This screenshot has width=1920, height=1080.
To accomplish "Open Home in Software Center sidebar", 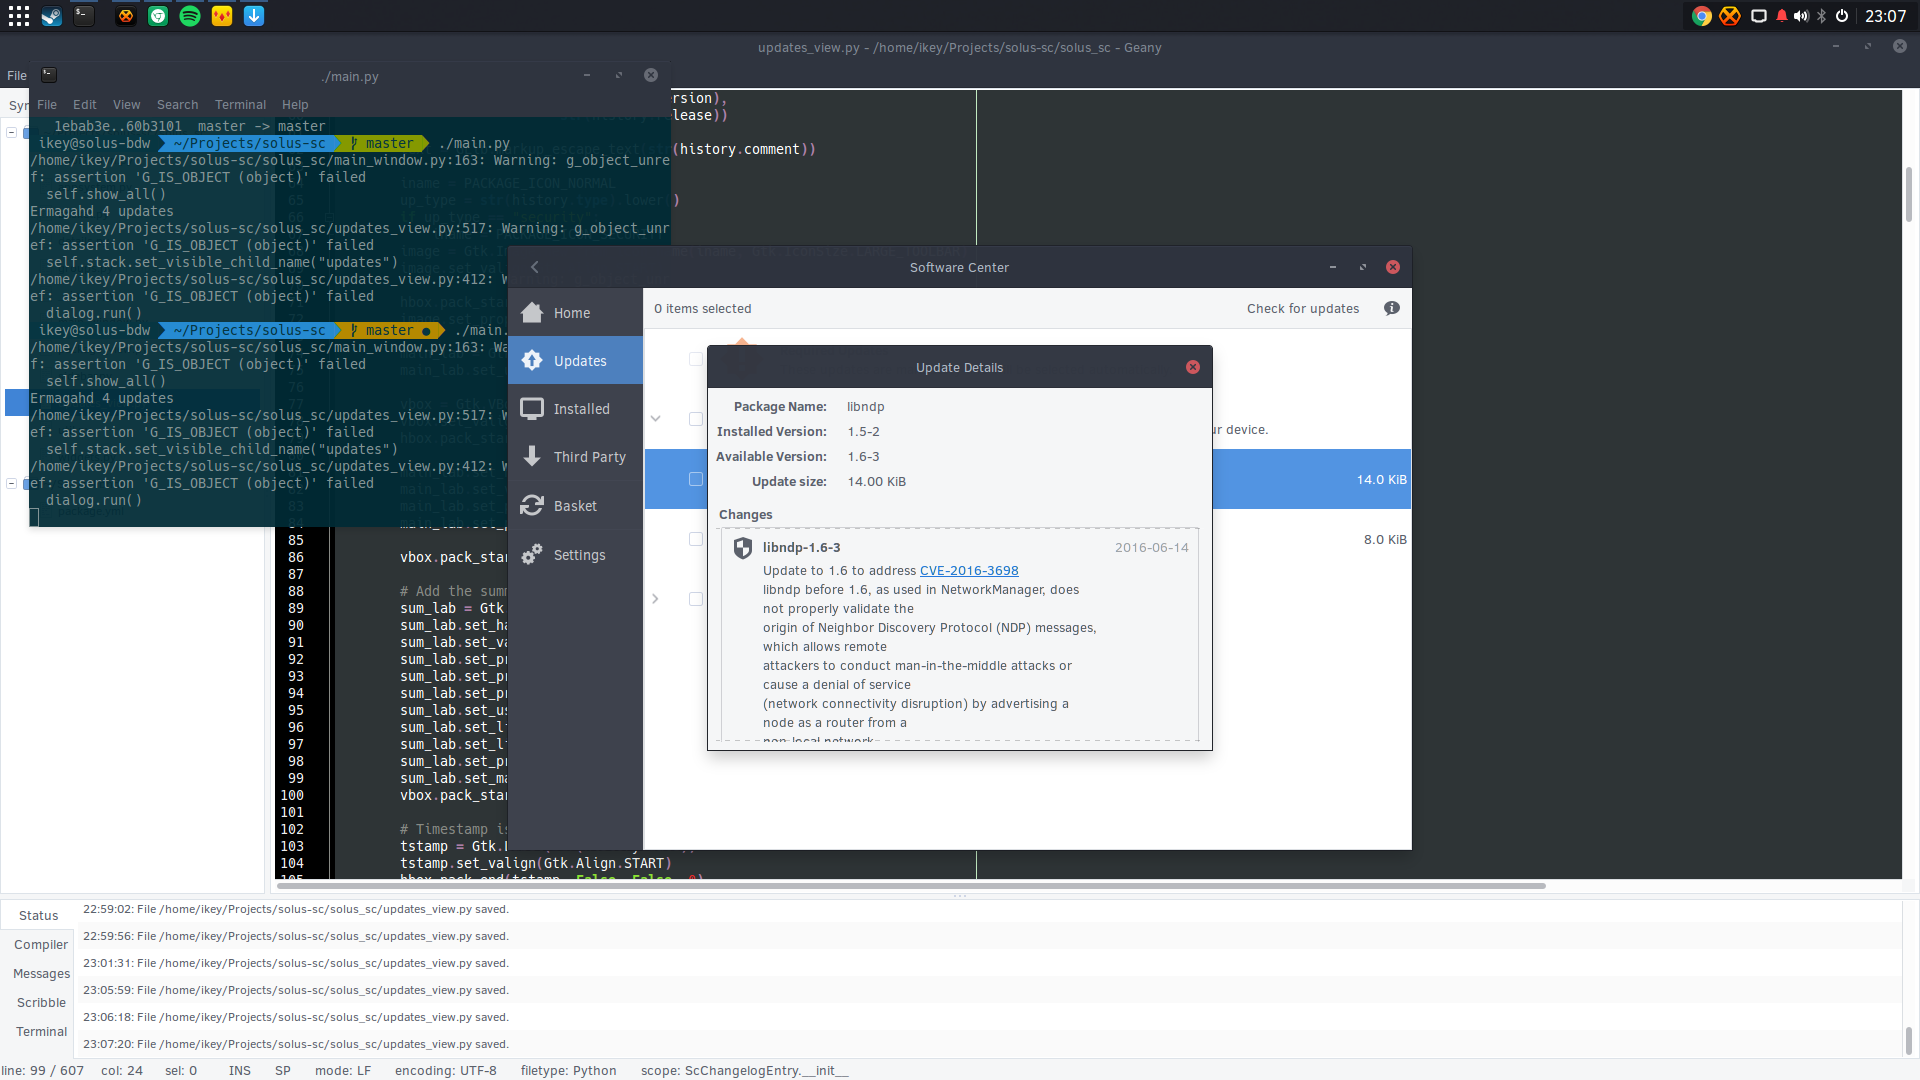I will pyautogui.click(x=575, y=313).
